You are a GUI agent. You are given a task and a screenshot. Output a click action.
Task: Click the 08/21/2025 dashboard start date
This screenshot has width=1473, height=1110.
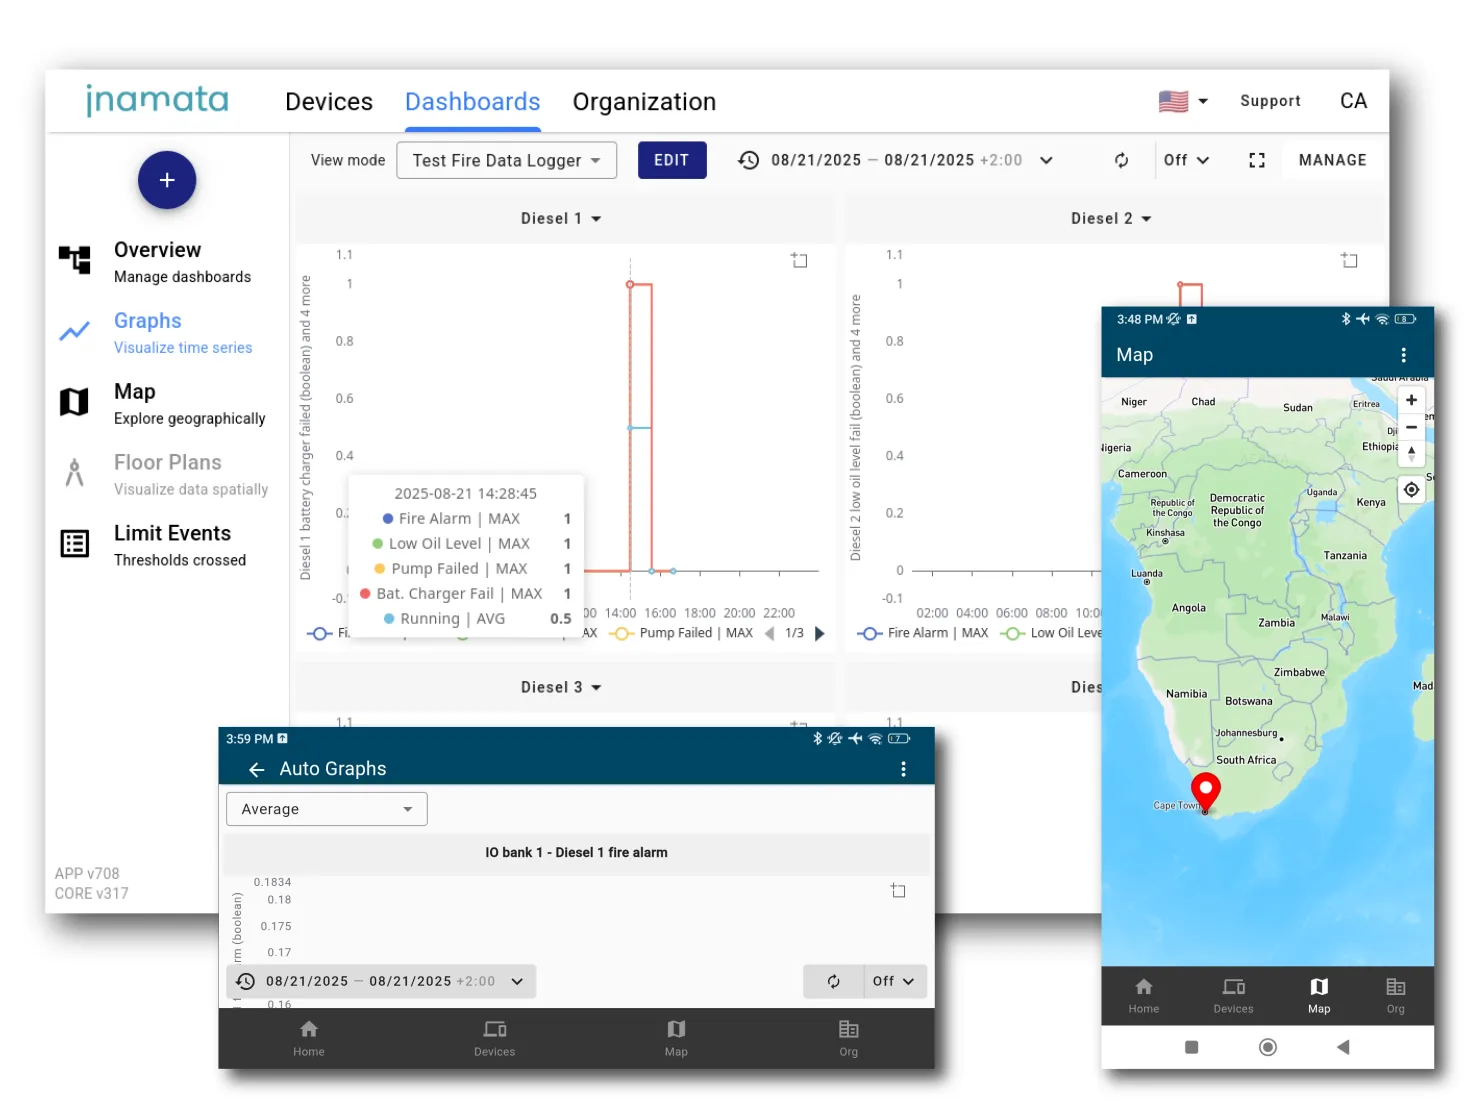[x=816, y=160]
